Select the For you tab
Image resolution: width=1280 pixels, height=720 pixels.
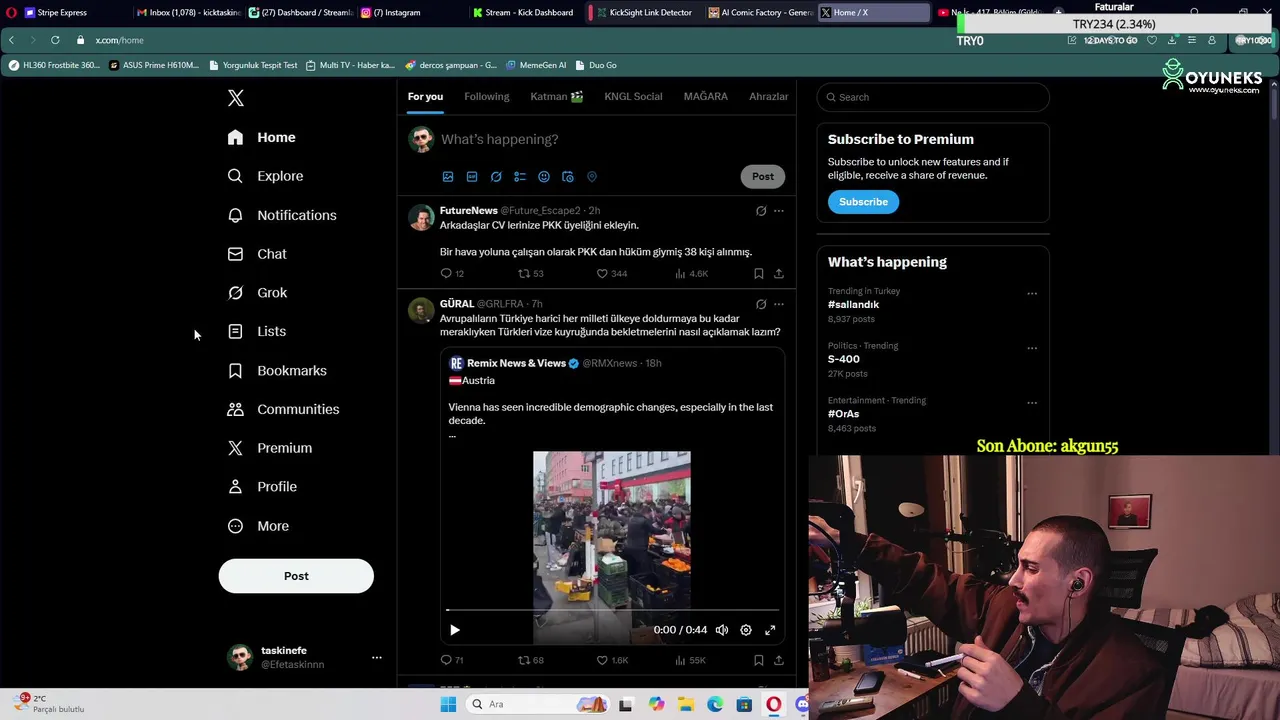[x=425, y=97]
